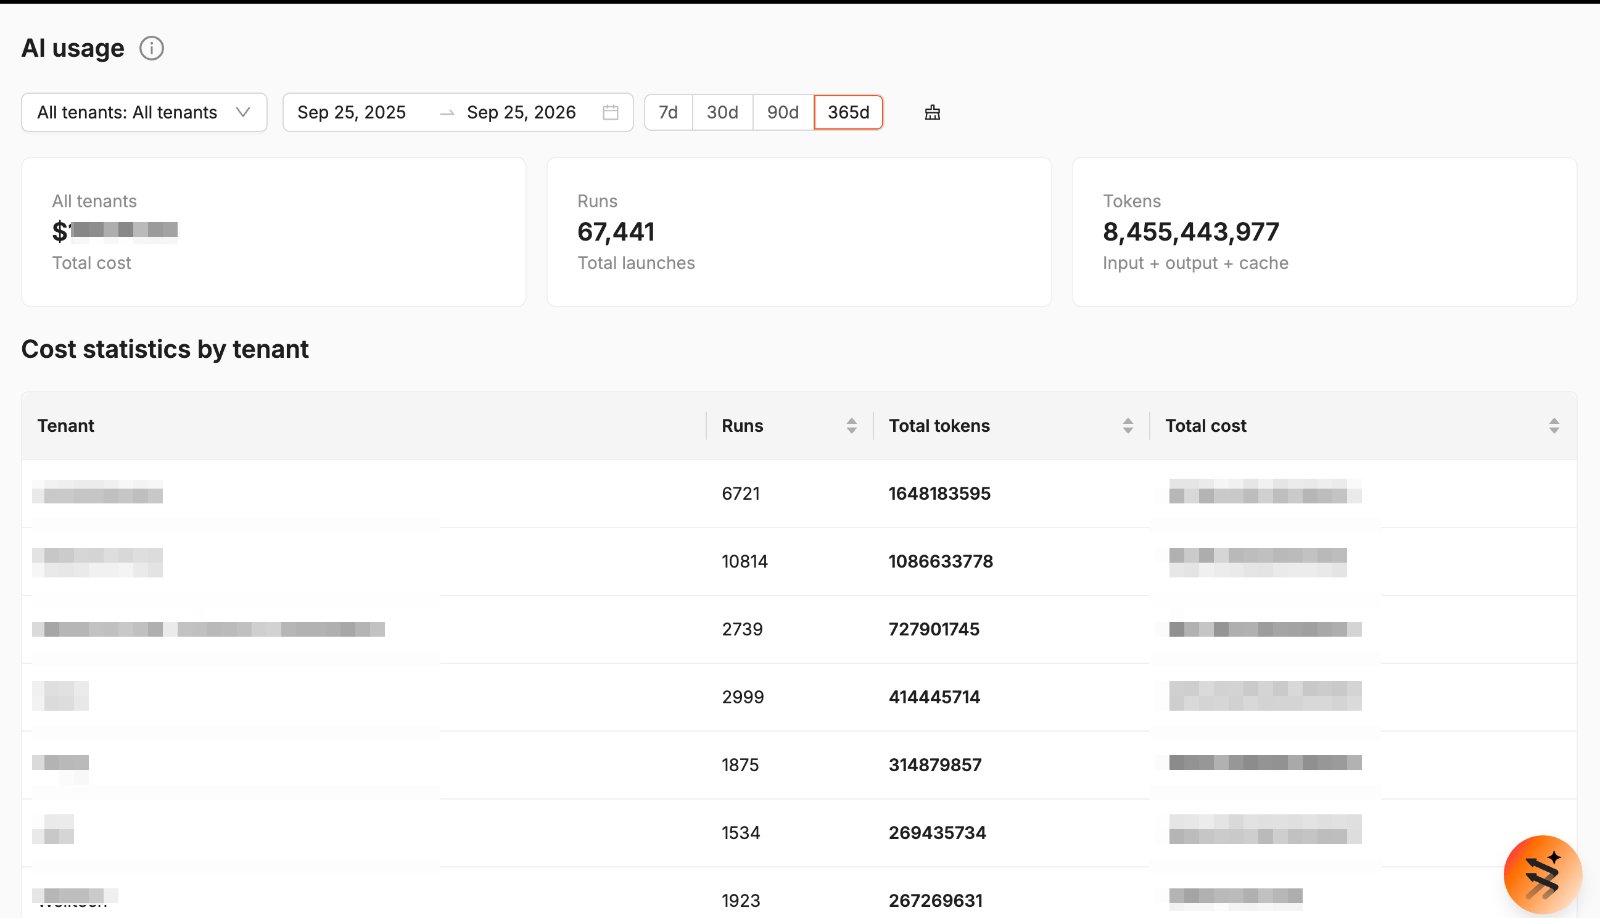Click the Total launches label

click(636, 263)
